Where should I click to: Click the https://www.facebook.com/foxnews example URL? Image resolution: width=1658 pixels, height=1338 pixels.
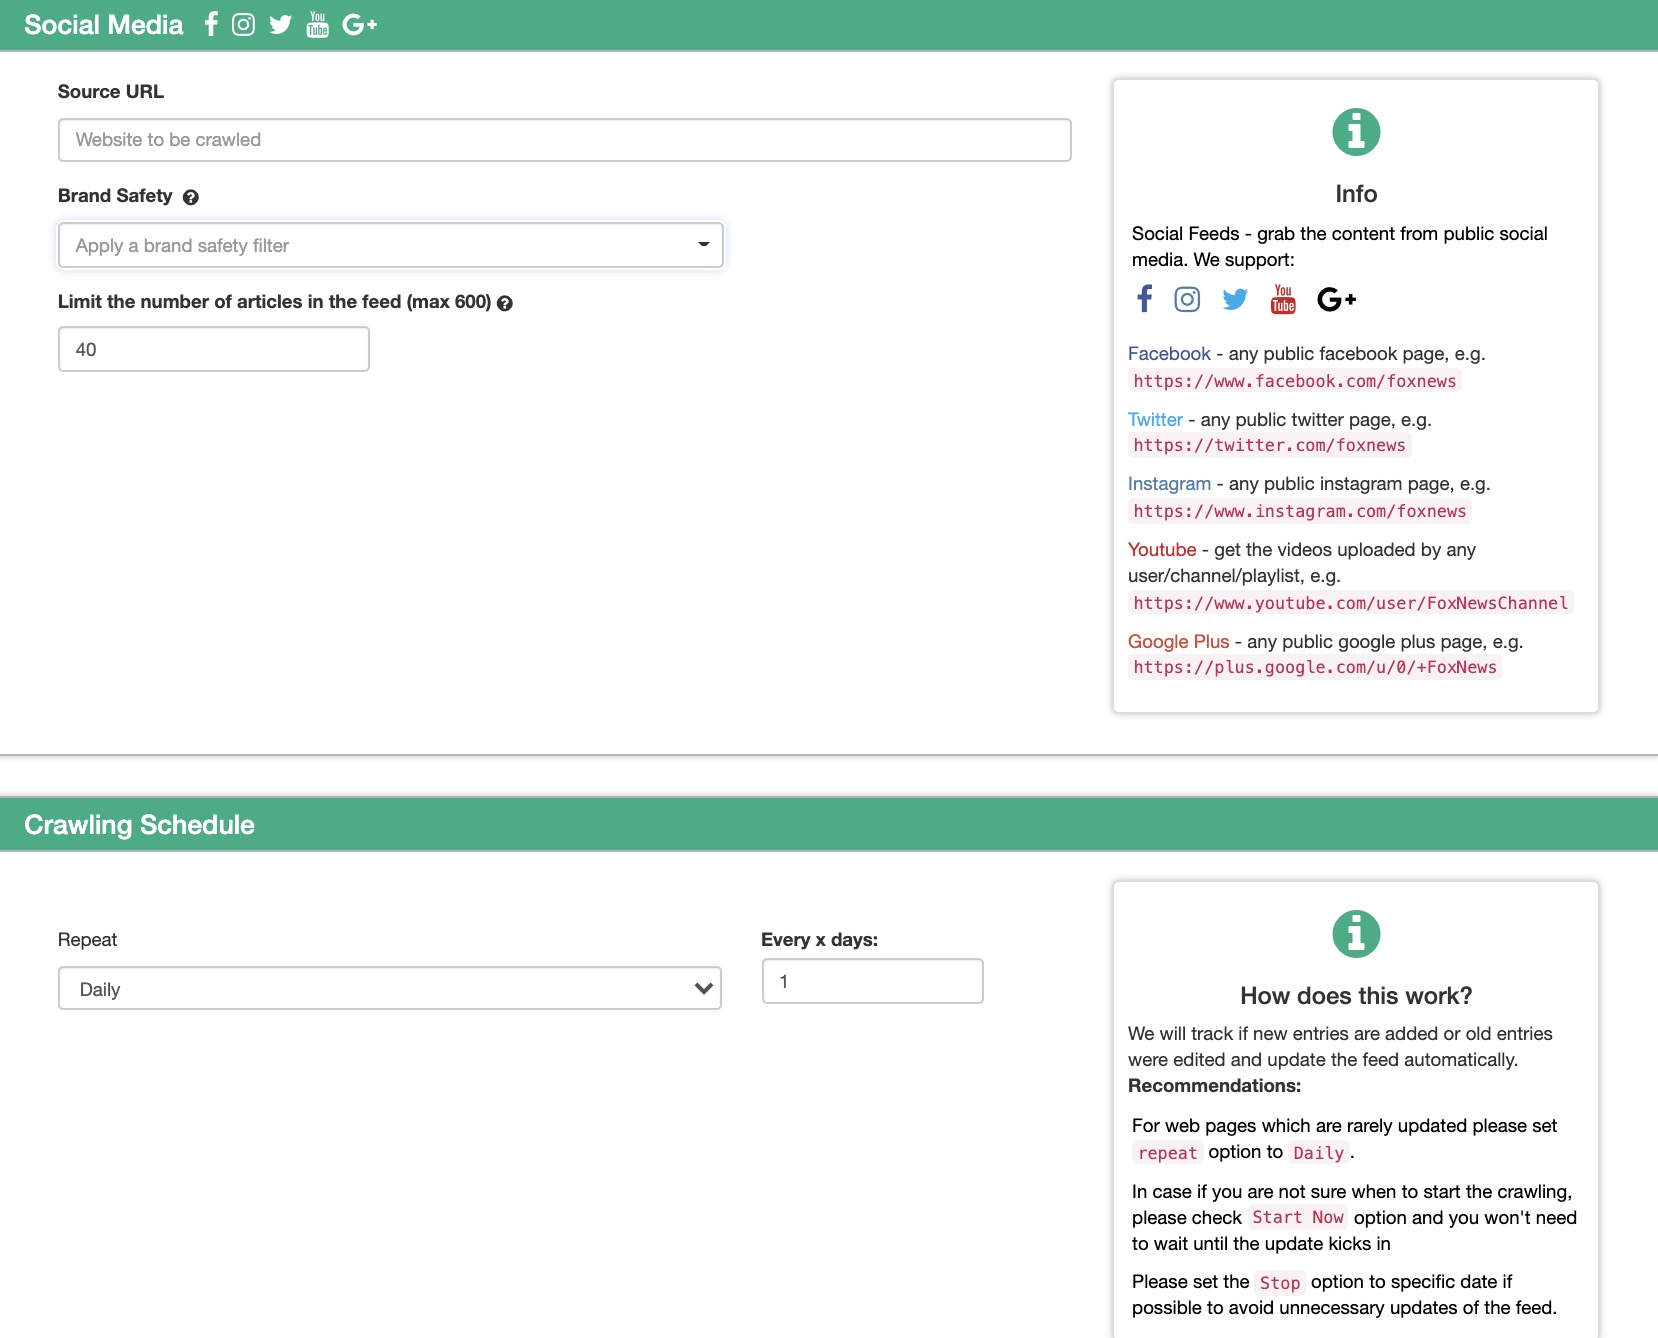1295,381
